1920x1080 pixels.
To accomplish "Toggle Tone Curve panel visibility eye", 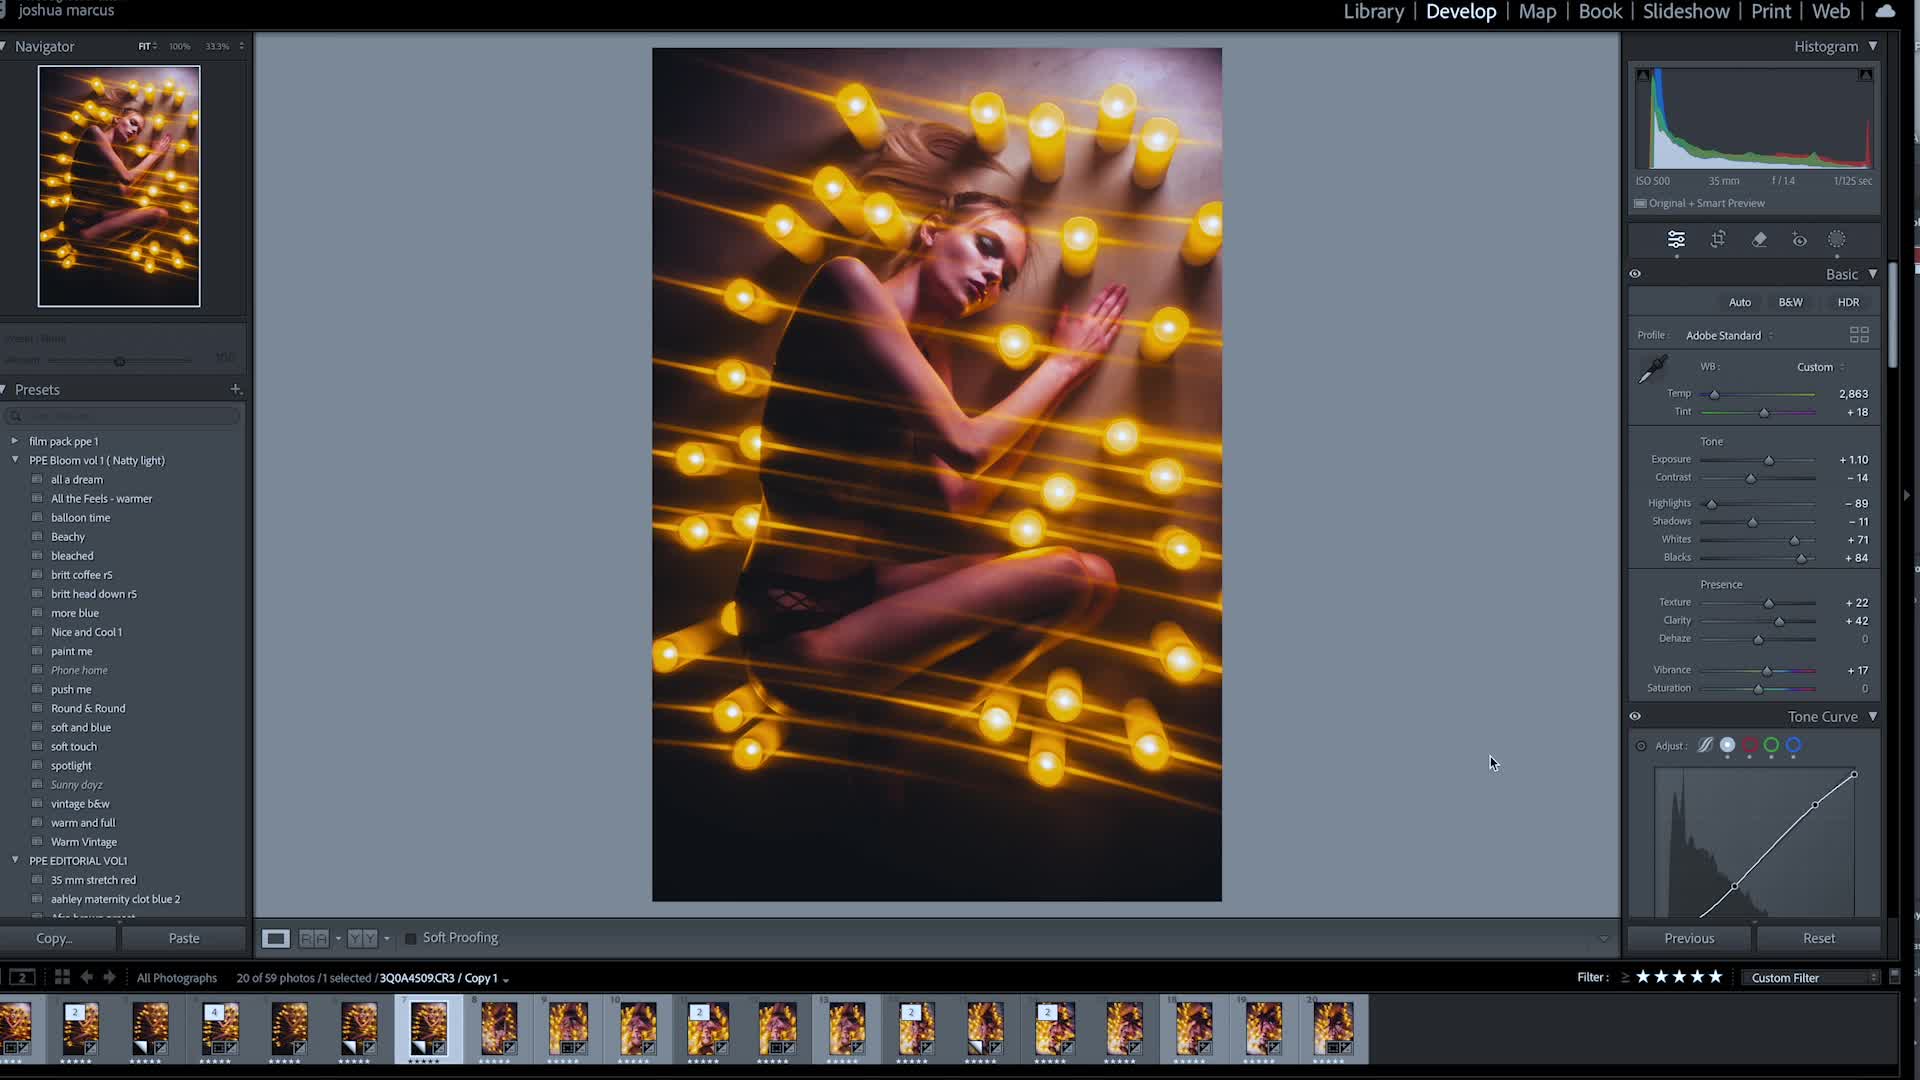I will click(x=1635, y=717).
